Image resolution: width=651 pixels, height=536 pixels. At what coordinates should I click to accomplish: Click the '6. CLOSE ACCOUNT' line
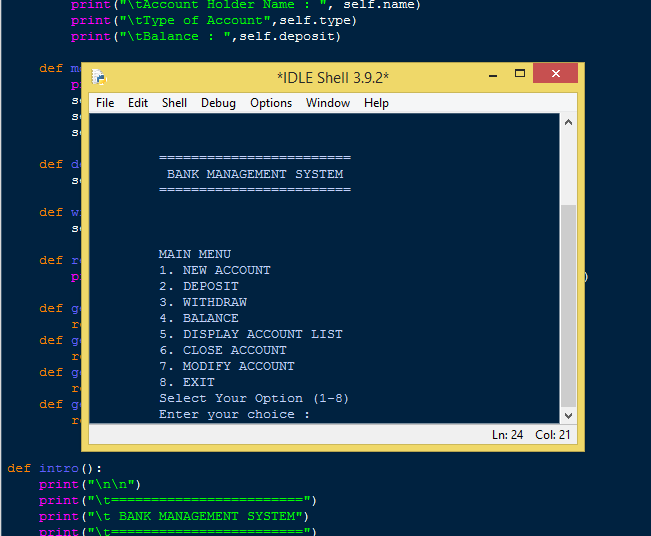223,350
